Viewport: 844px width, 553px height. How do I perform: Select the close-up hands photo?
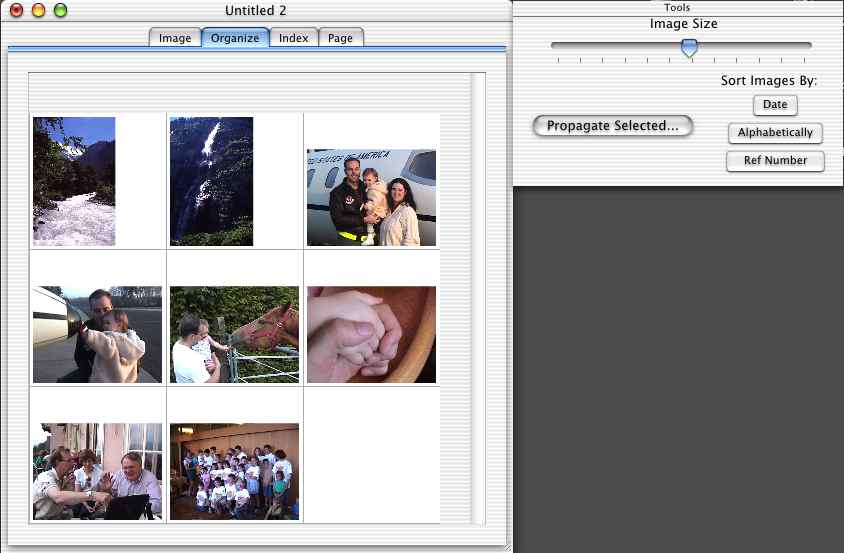click(371, 335)
